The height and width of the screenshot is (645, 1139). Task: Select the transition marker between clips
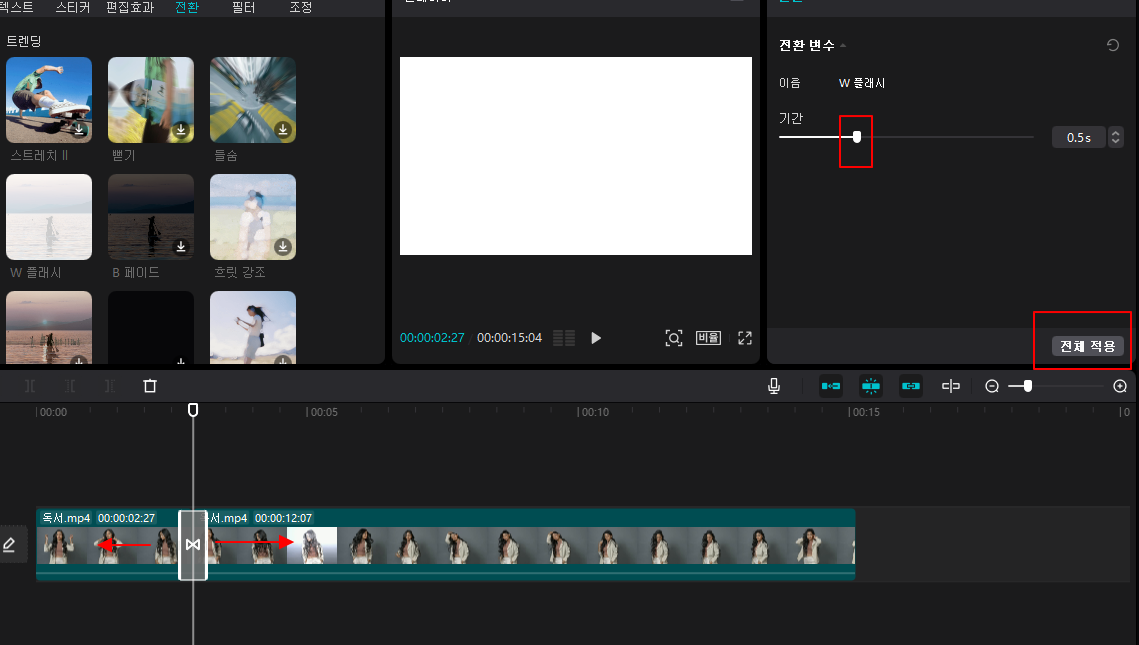pyautogui.click(x=193, y=545)
